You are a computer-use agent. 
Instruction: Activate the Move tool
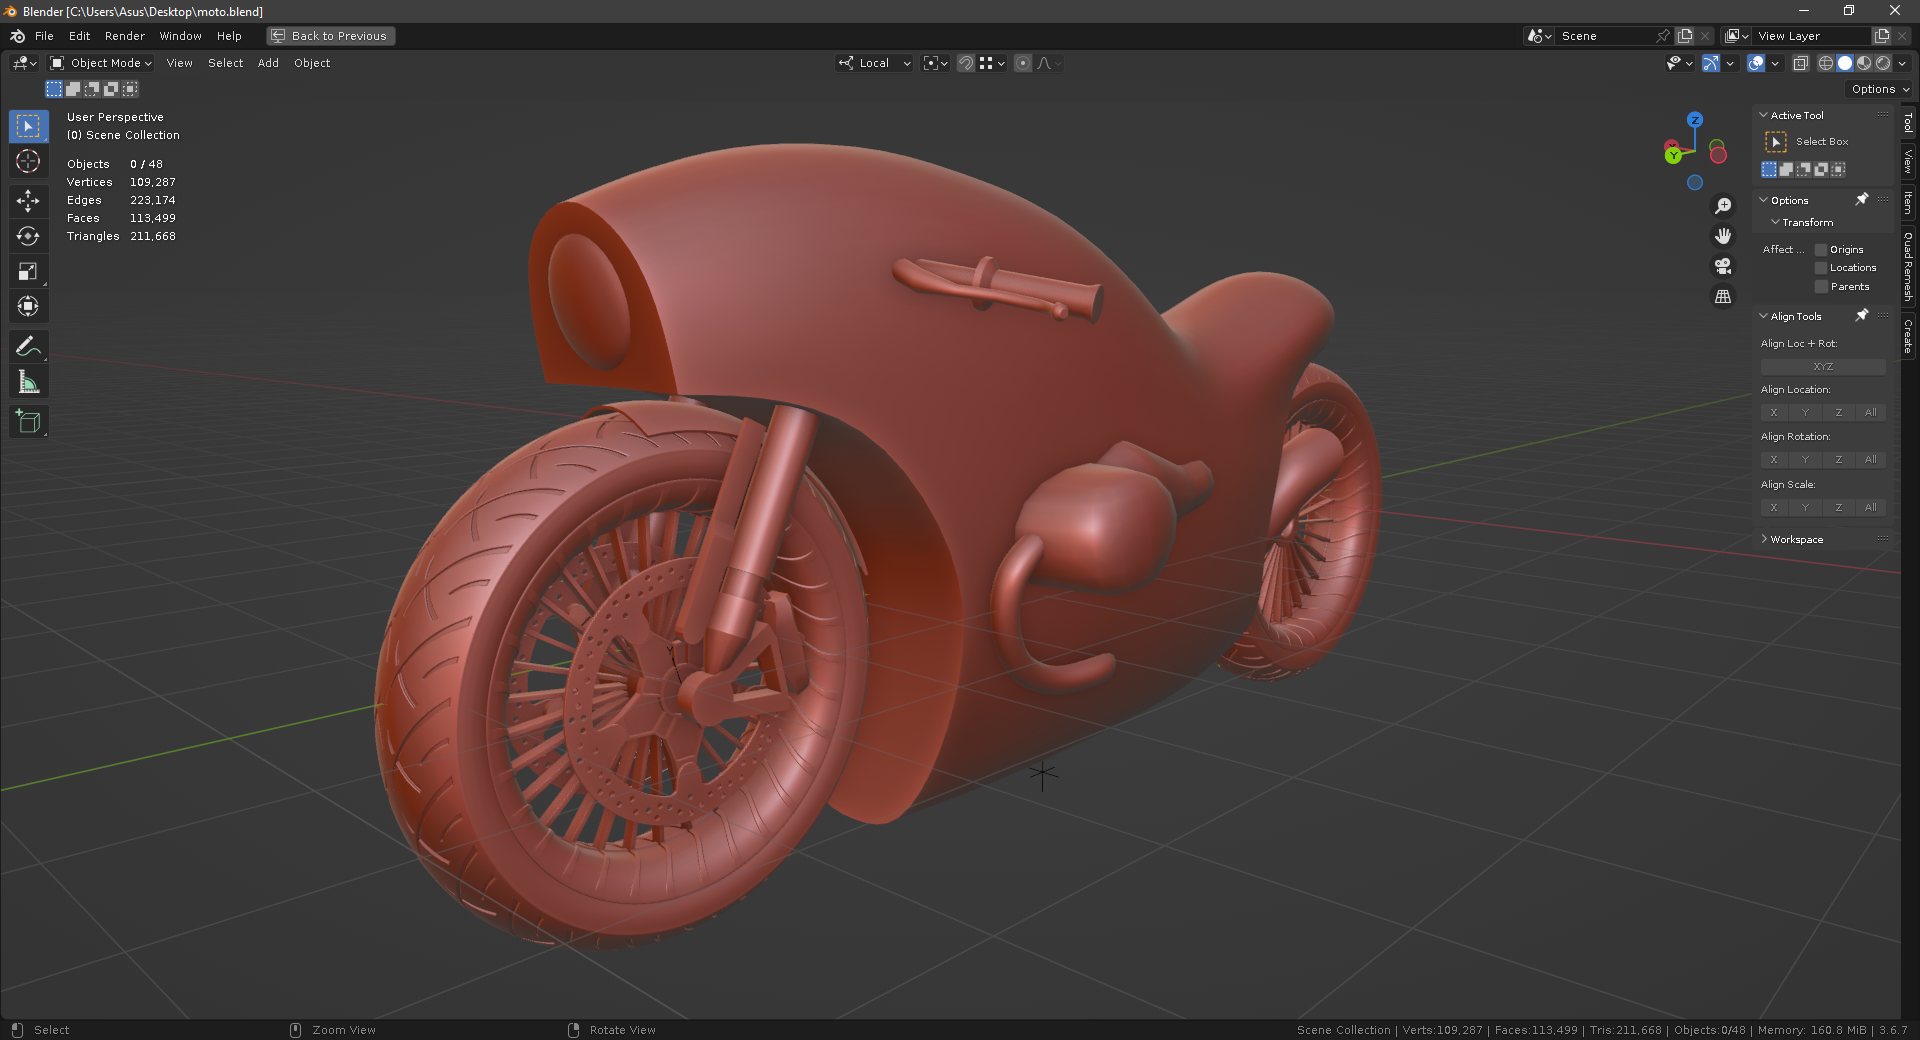28,201
